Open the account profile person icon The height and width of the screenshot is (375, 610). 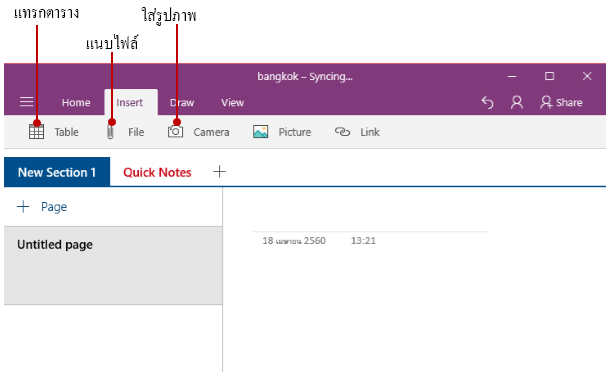coord(517,102)
